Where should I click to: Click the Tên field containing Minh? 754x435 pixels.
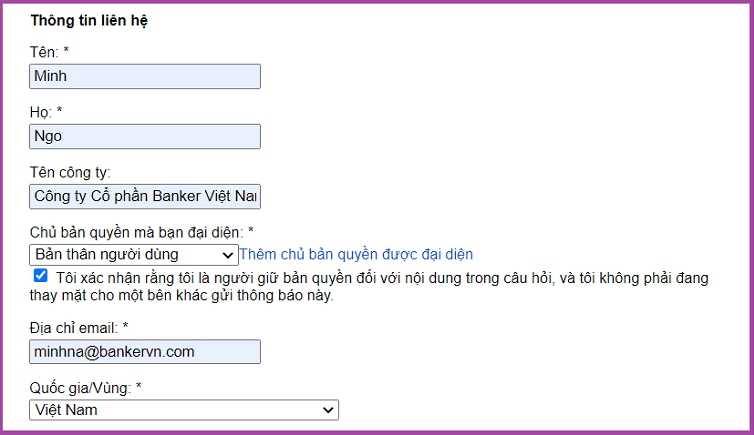145,77
